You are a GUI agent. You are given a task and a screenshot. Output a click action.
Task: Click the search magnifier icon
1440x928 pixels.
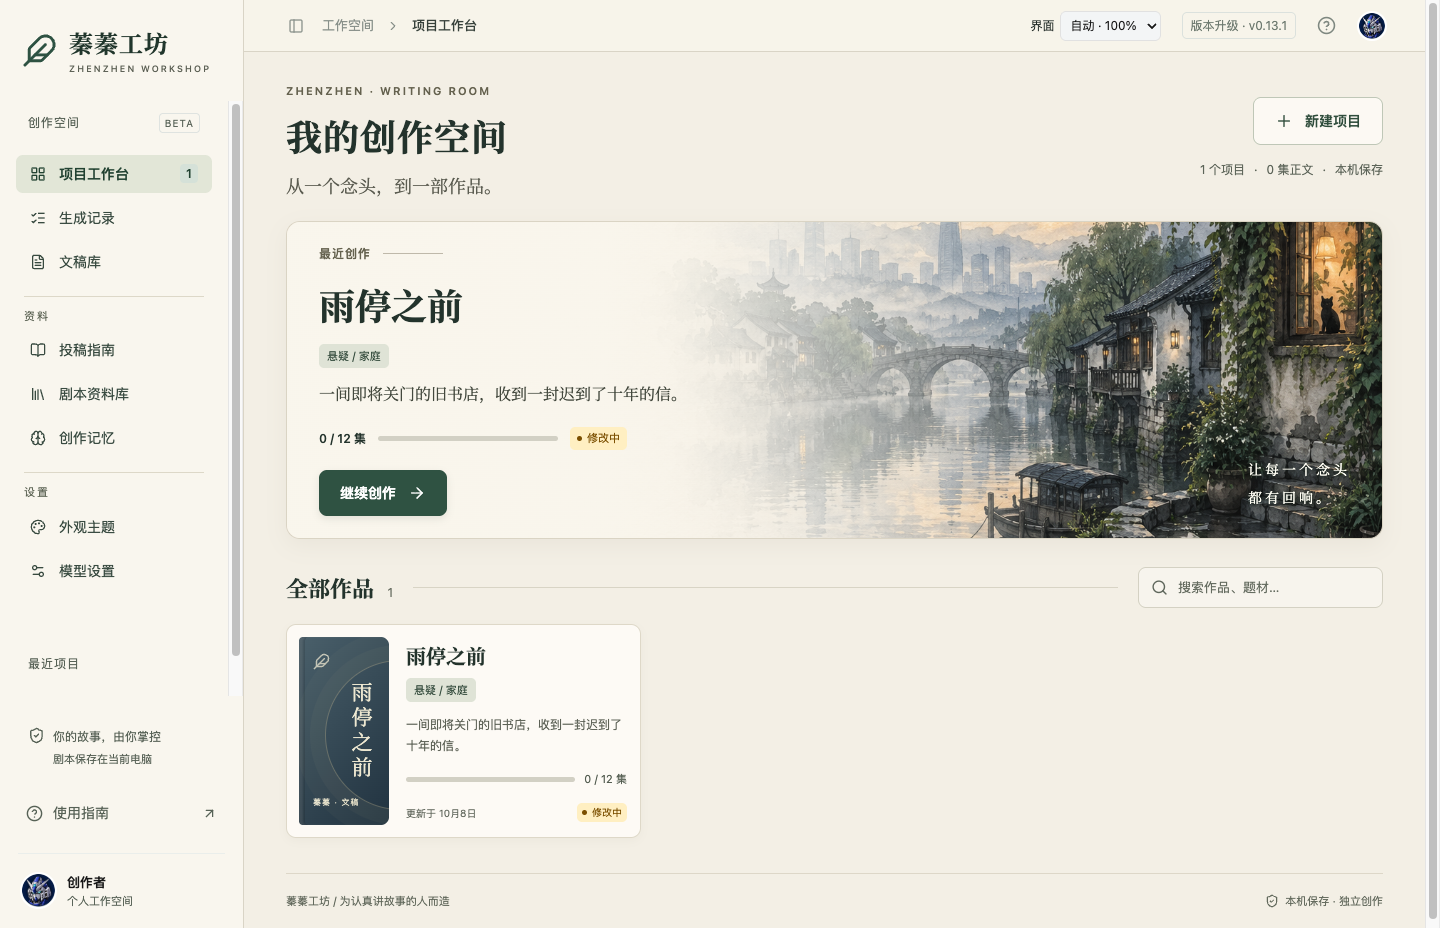click(x=1159, y=588)
